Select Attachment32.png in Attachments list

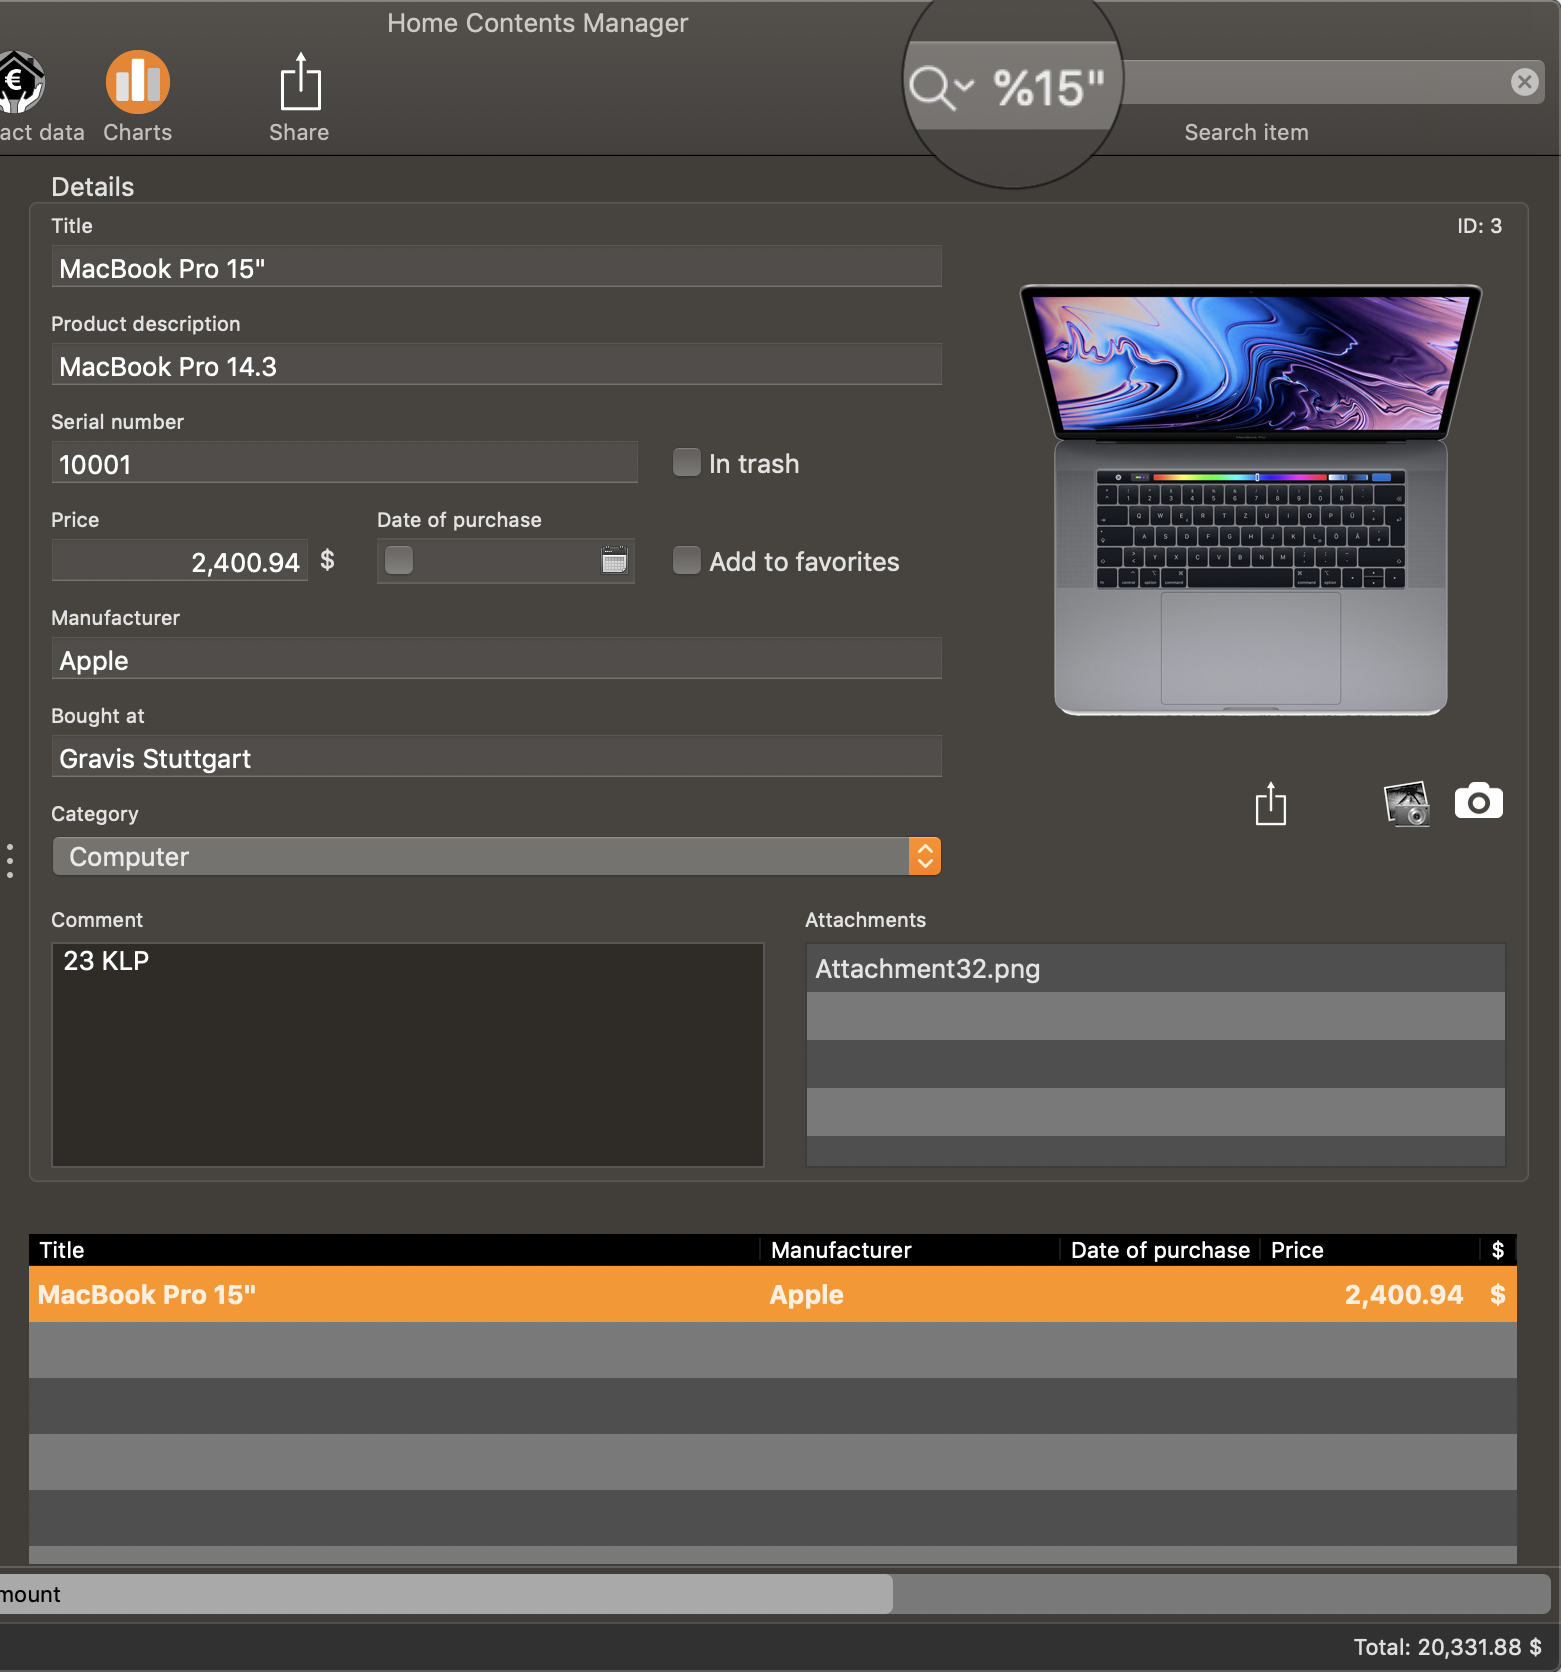point(1155,969)
